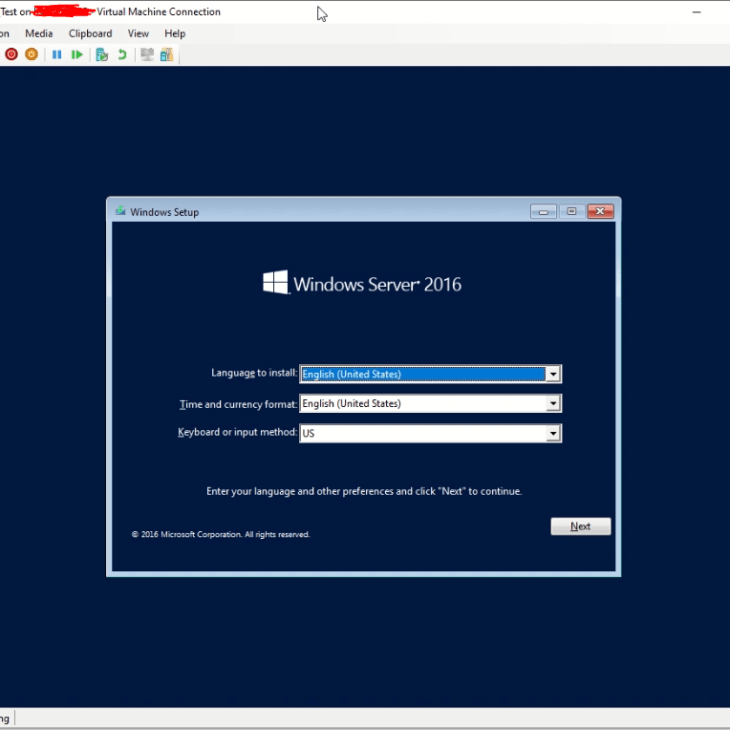Minimize the Windows Setup dialog
The image size is (730, 730).
click(x=543, y=211)
